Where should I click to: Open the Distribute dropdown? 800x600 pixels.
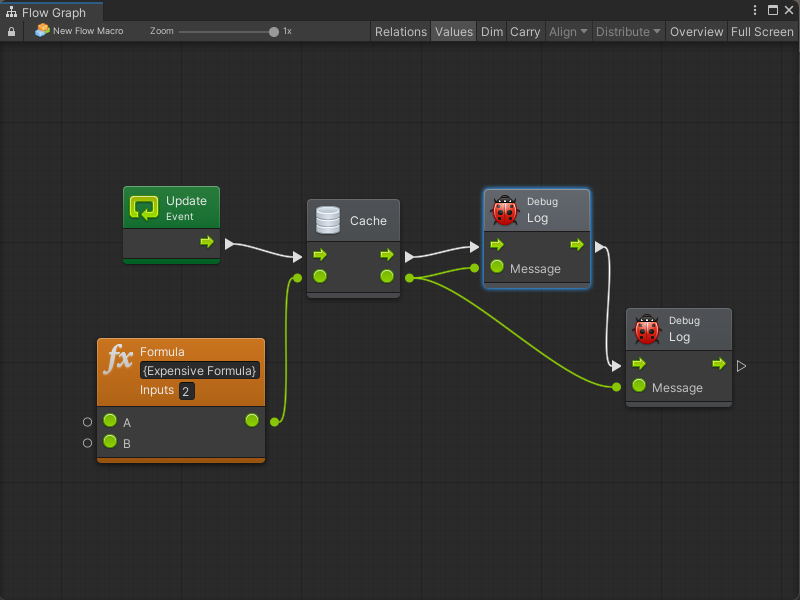pos(628,31)
